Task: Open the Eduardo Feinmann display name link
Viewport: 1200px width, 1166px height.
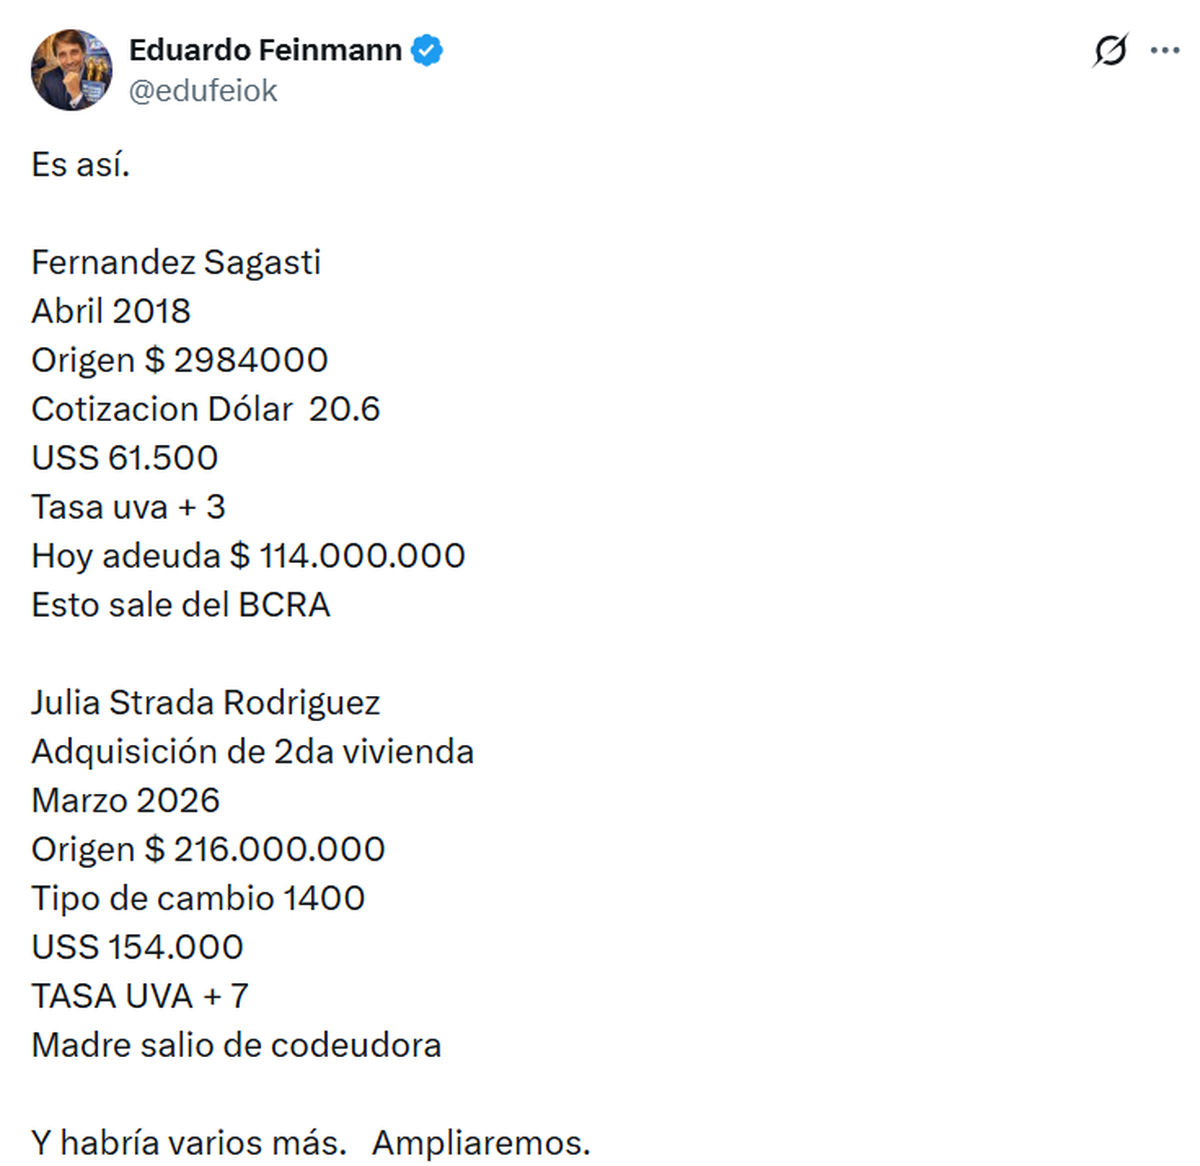Action: [265, 50]
